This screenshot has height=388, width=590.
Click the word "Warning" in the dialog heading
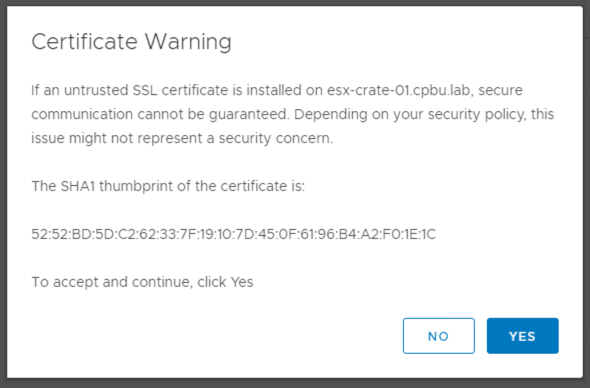point(188,41)
